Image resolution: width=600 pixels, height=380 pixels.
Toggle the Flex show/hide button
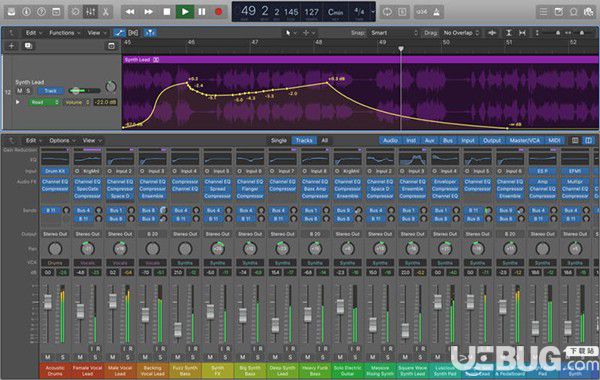[133, 33]
